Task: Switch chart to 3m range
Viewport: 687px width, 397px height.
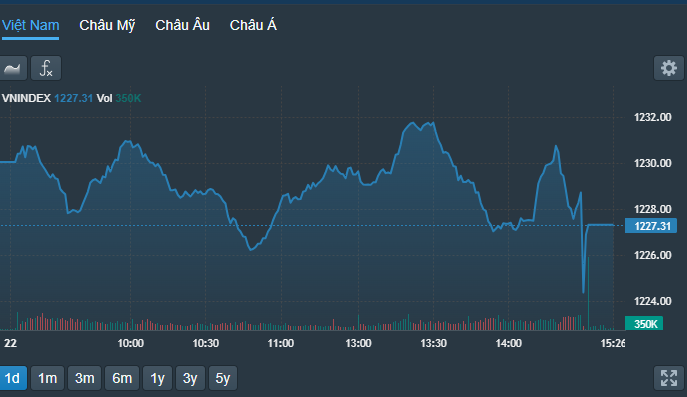Action: coord(85,378)
